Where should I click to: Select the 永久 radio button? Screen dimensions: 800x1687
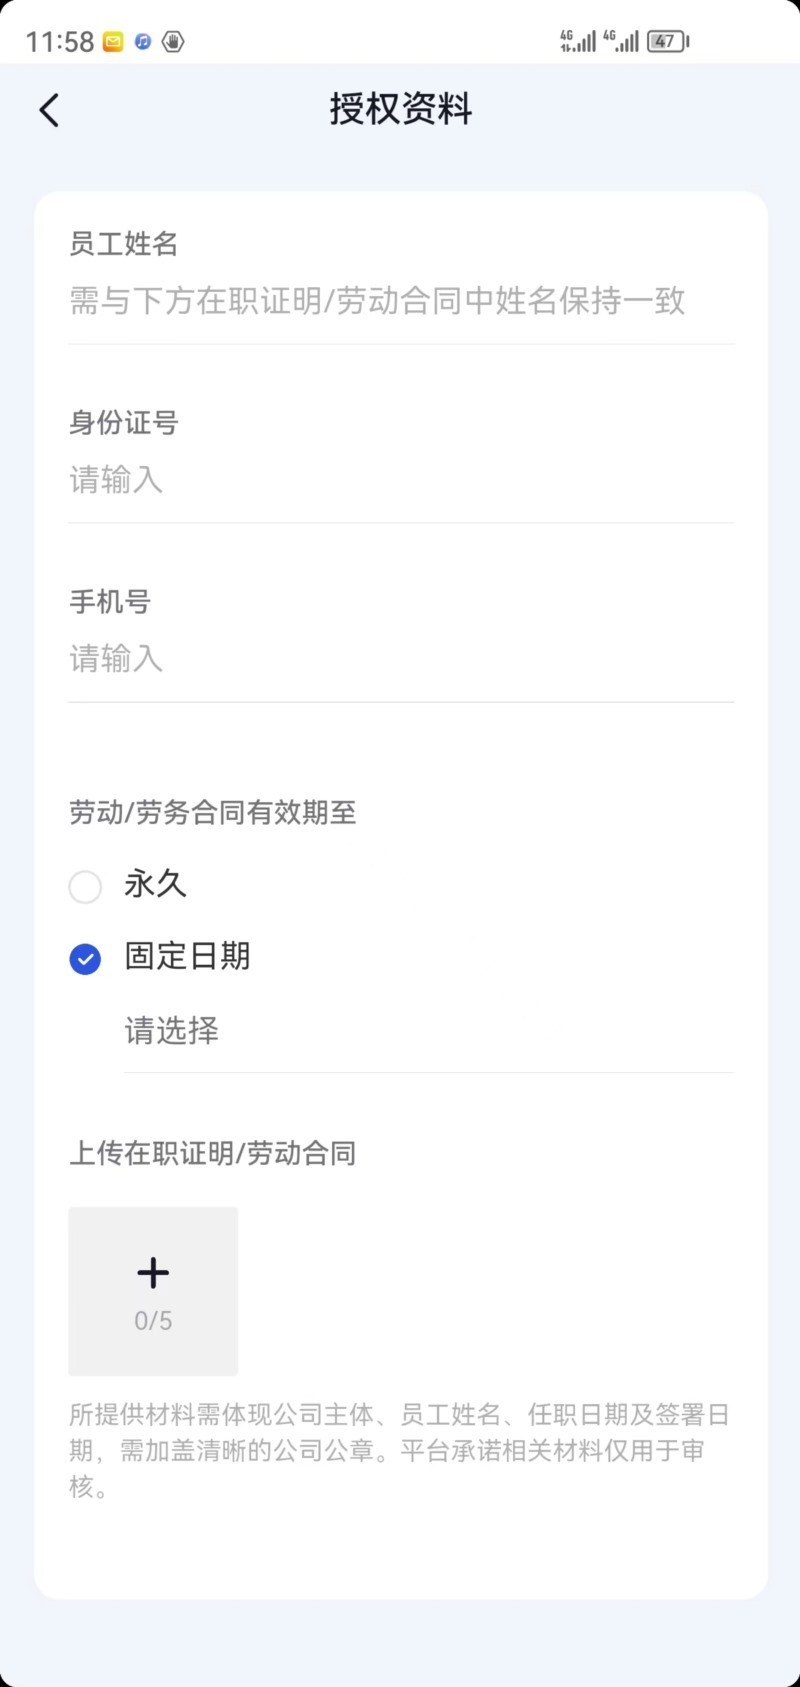point(85,886)
